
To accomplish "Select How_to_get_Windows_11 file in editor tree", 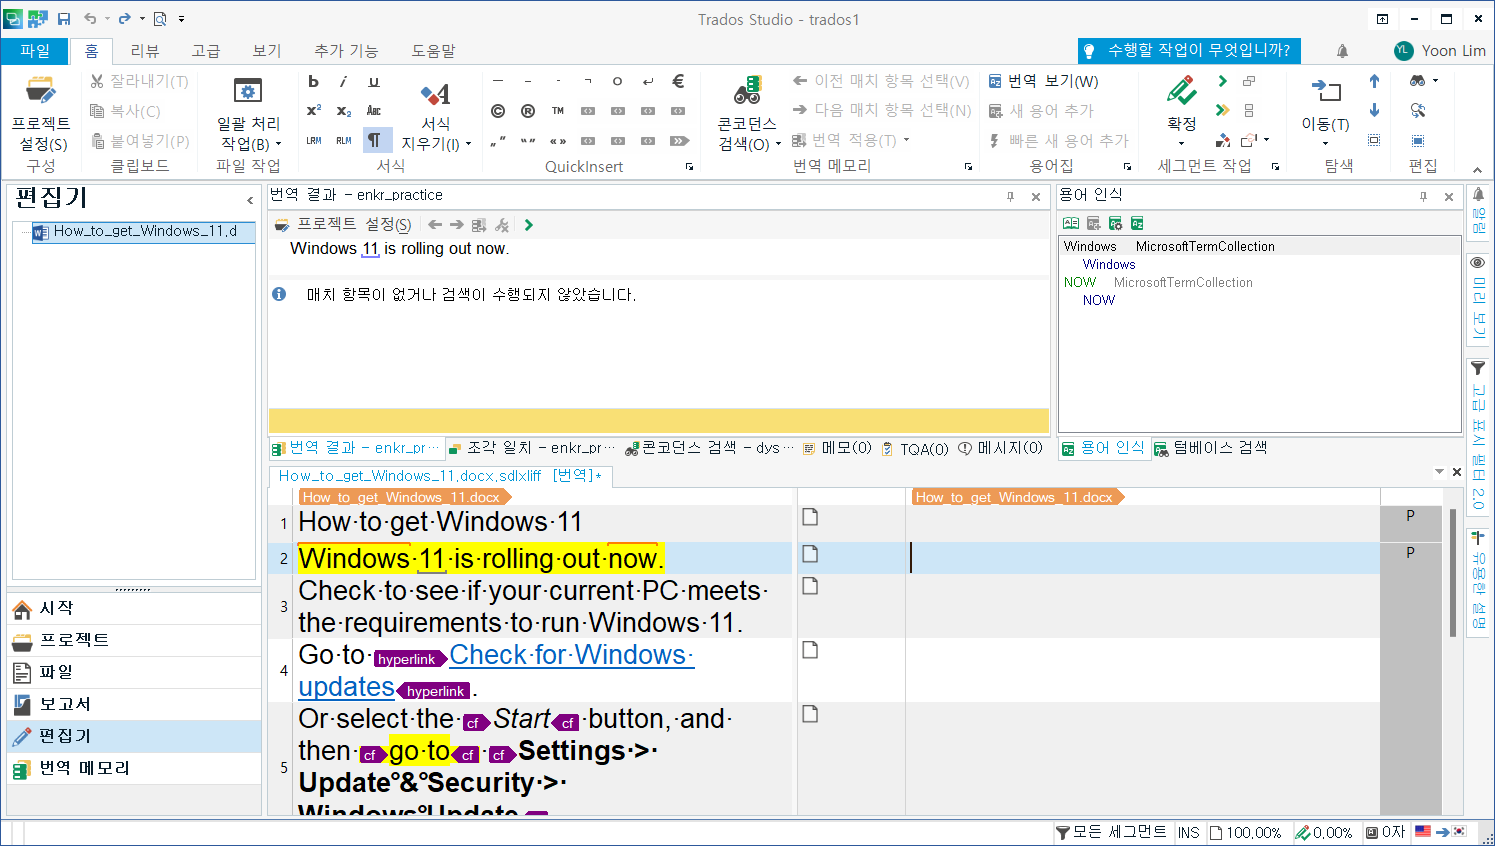I will pyautogui.click(x=144, y=231).
